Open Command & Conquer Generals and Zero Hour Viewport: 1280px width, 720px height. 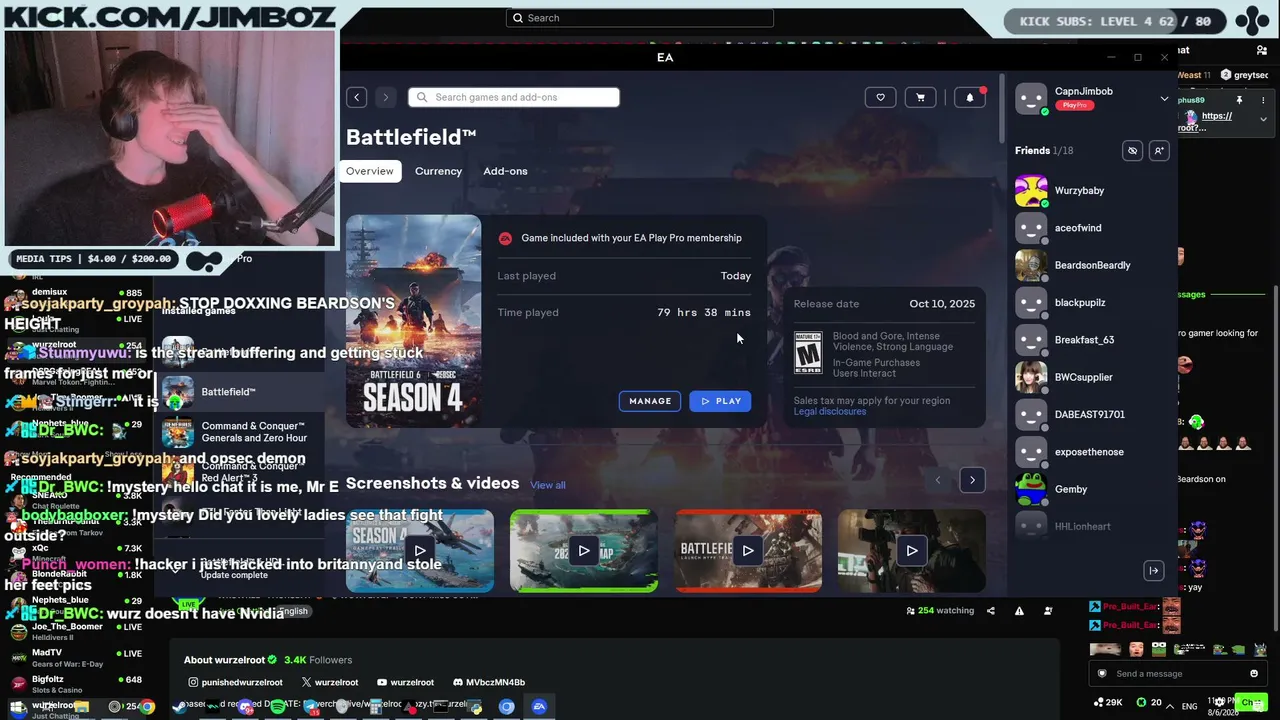click(240, 432)
